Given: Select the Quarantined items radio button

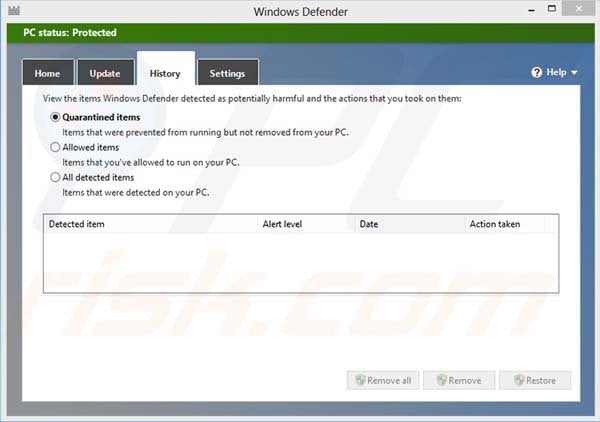Looking at the screenshot, I should (55, 117).
